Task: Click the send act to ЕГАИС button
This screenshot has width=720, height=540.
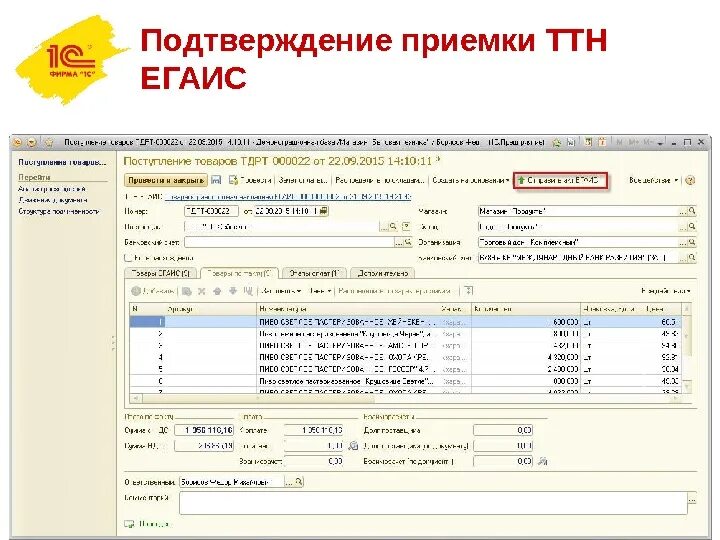Action: pyautogui.click(x=560, y=180)
